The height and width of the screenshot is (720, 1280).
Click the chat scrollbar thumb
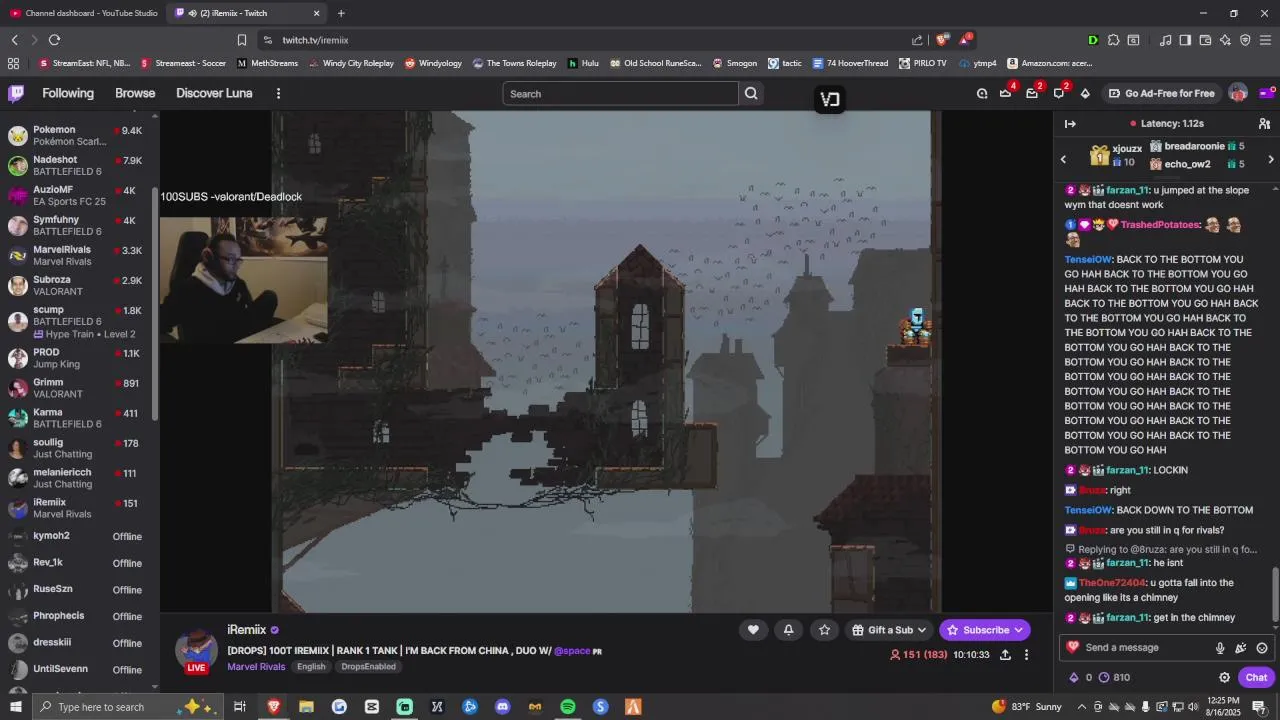coord(1275,594)
